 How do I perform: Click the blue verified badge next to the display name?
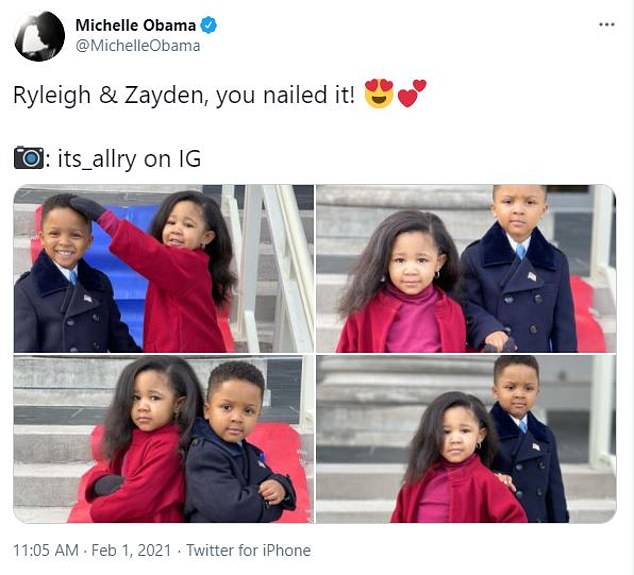[209, 25]
